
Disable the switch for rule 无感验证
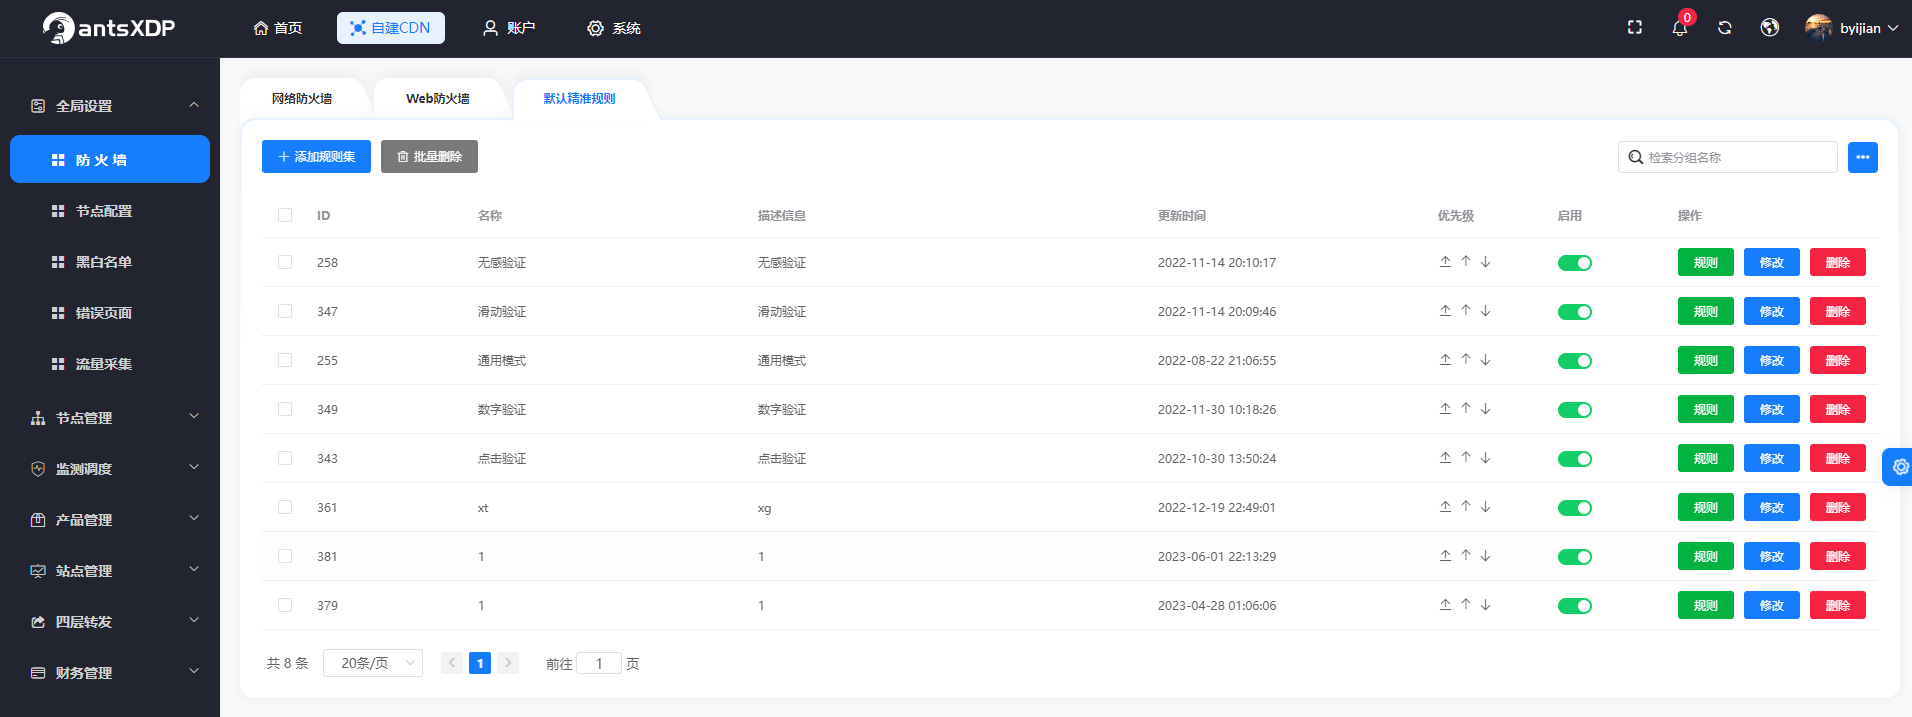1575,263
